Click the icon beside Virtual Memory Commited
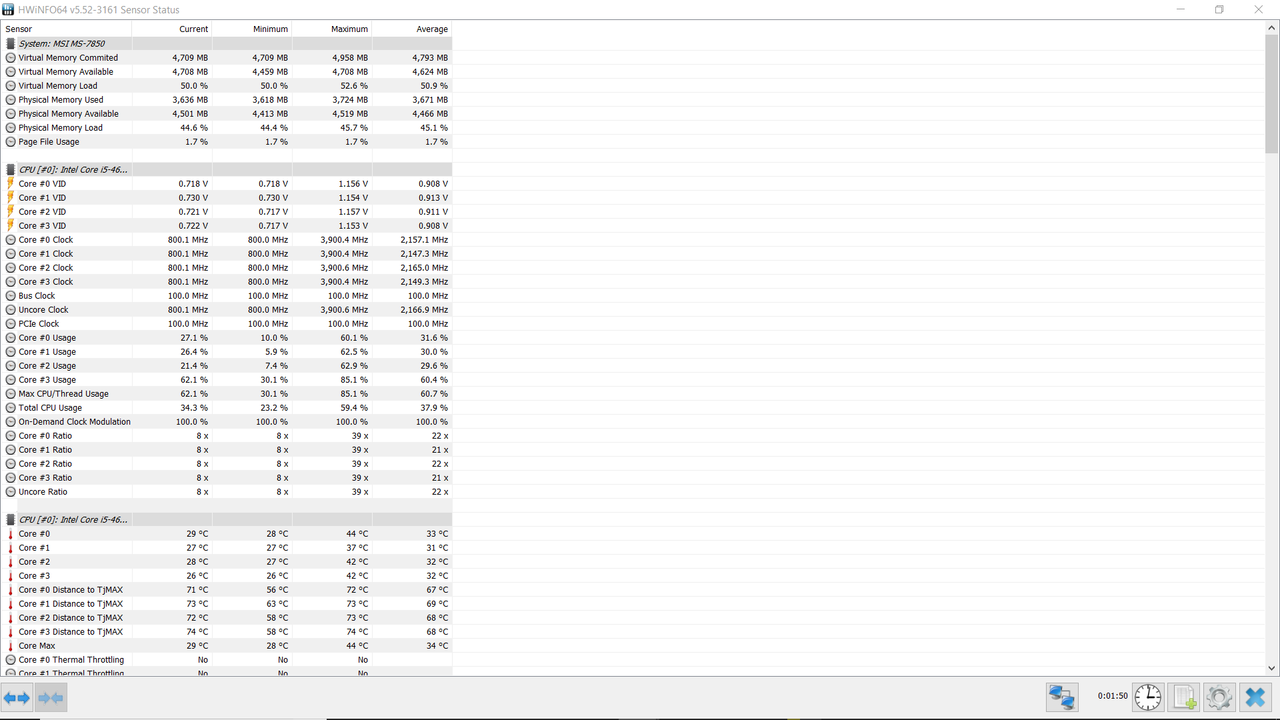Viewport: 1280px width, 720px height. (10, 58)
